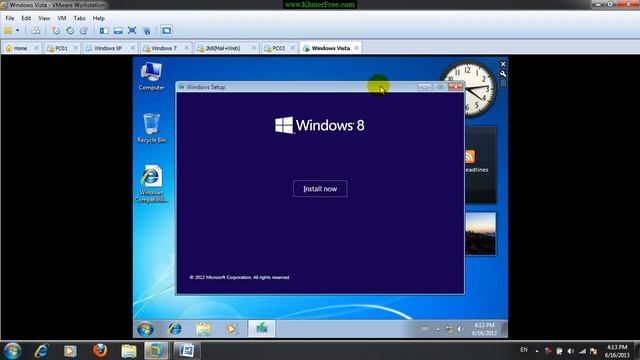Toggle the thumbnail bar view icon
640x360 pixels.
click(118, 31)
